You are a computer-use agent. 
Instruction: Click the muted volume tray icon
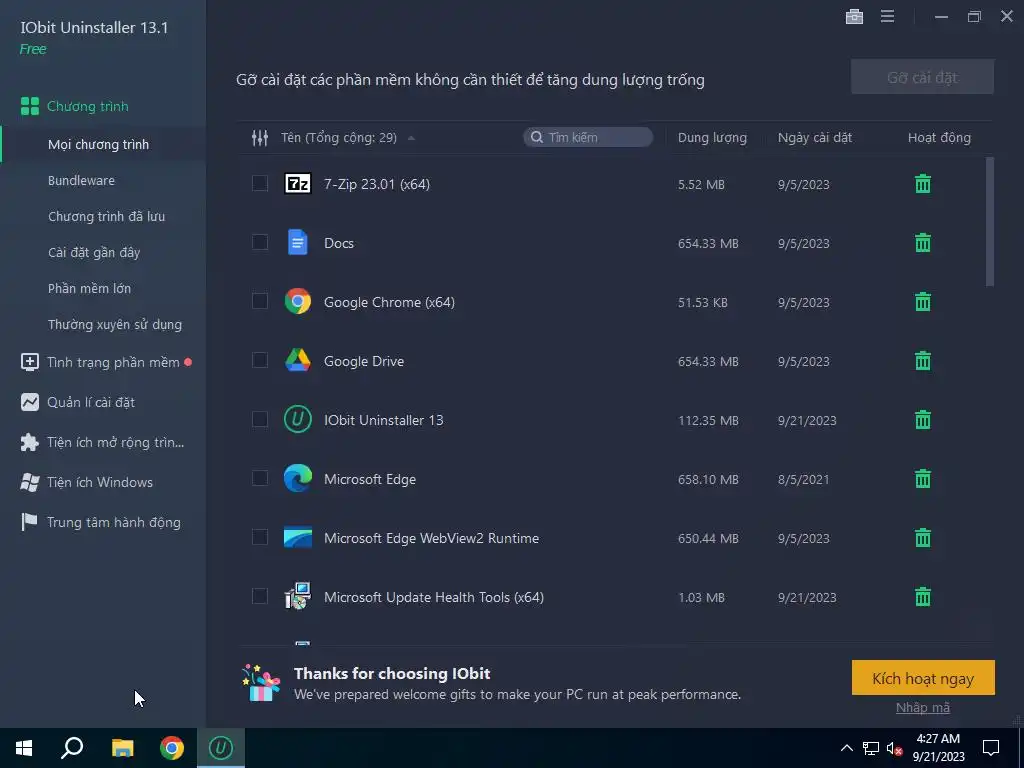tap(894, 748)
